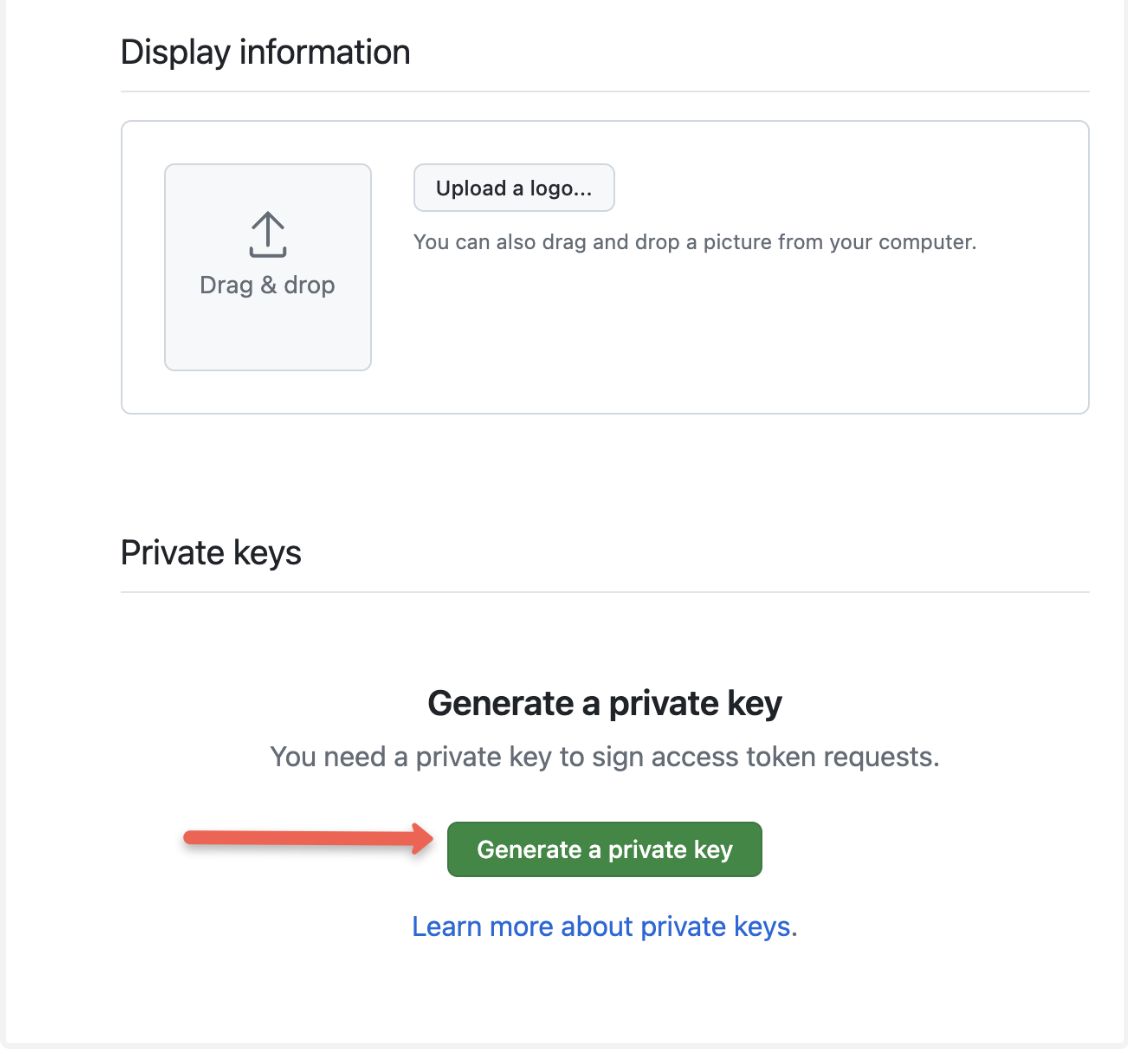Click the red arrow annotation pointing at button
The height and width of the screenshot is (1054, 1128).
308,837
